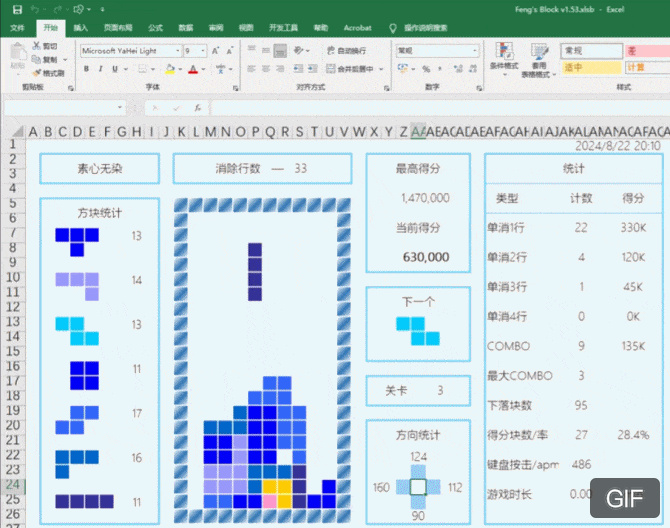Viewport: 670px width, 528px height.
Task: Toggle bottom vertical alignment
Action: point(280,50)
